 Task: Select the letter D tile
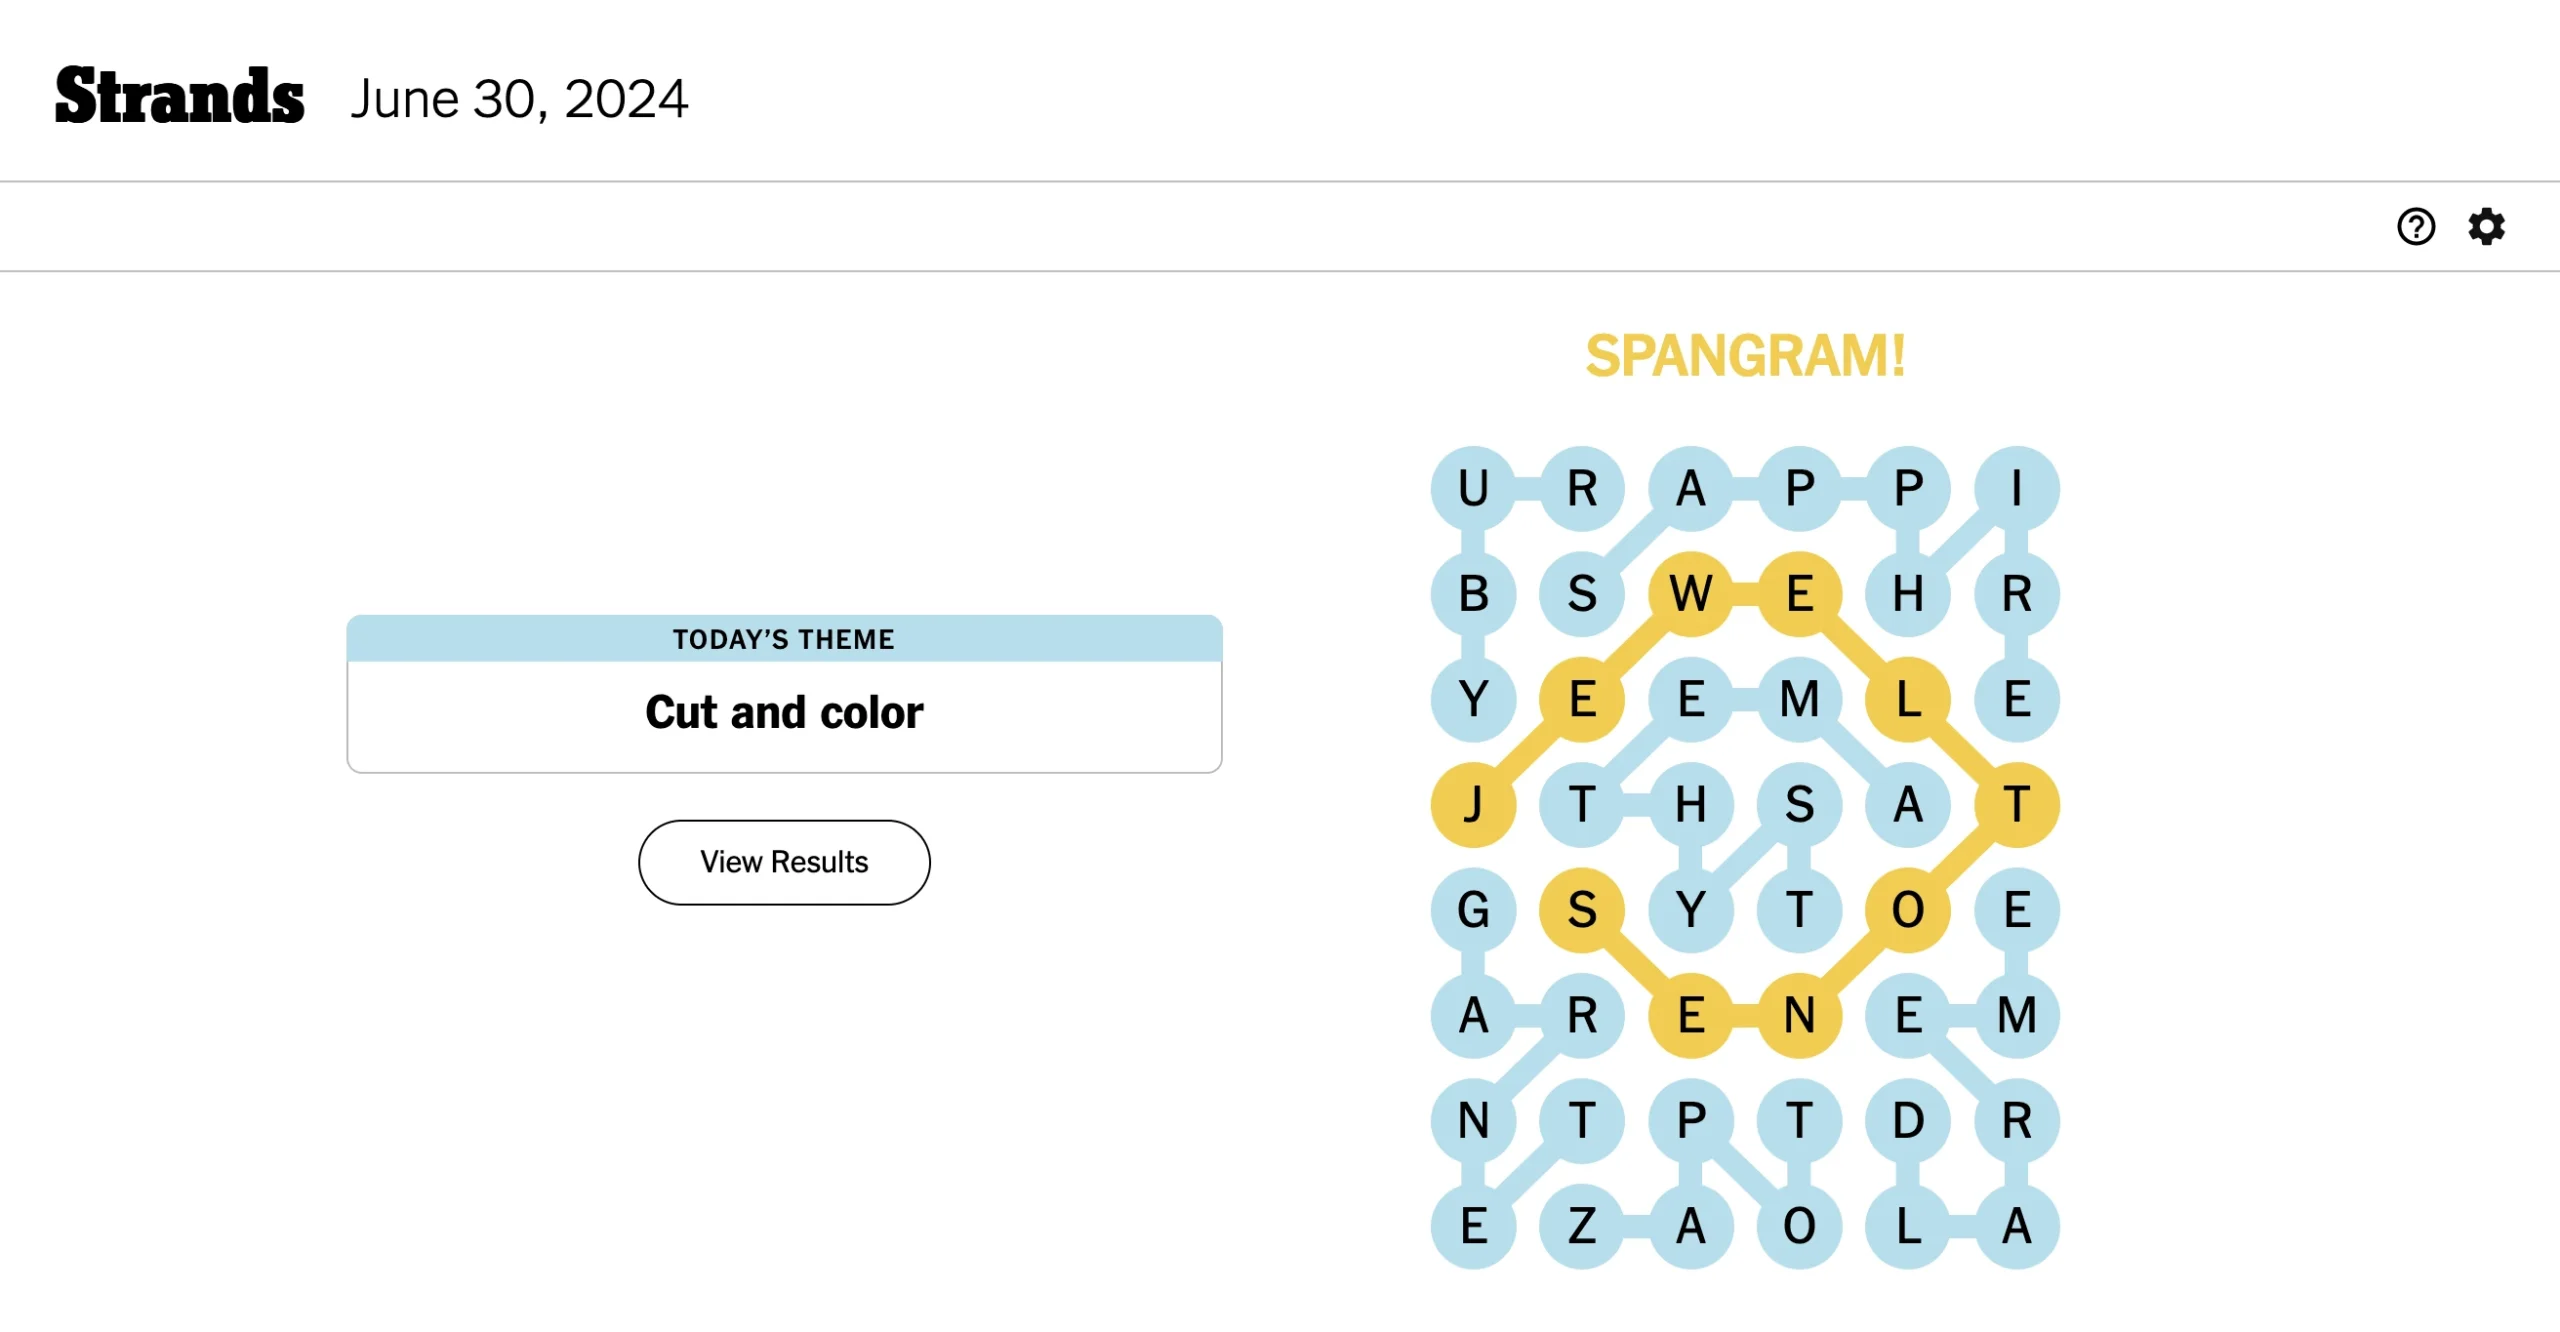click(x=1908, y=1120)
